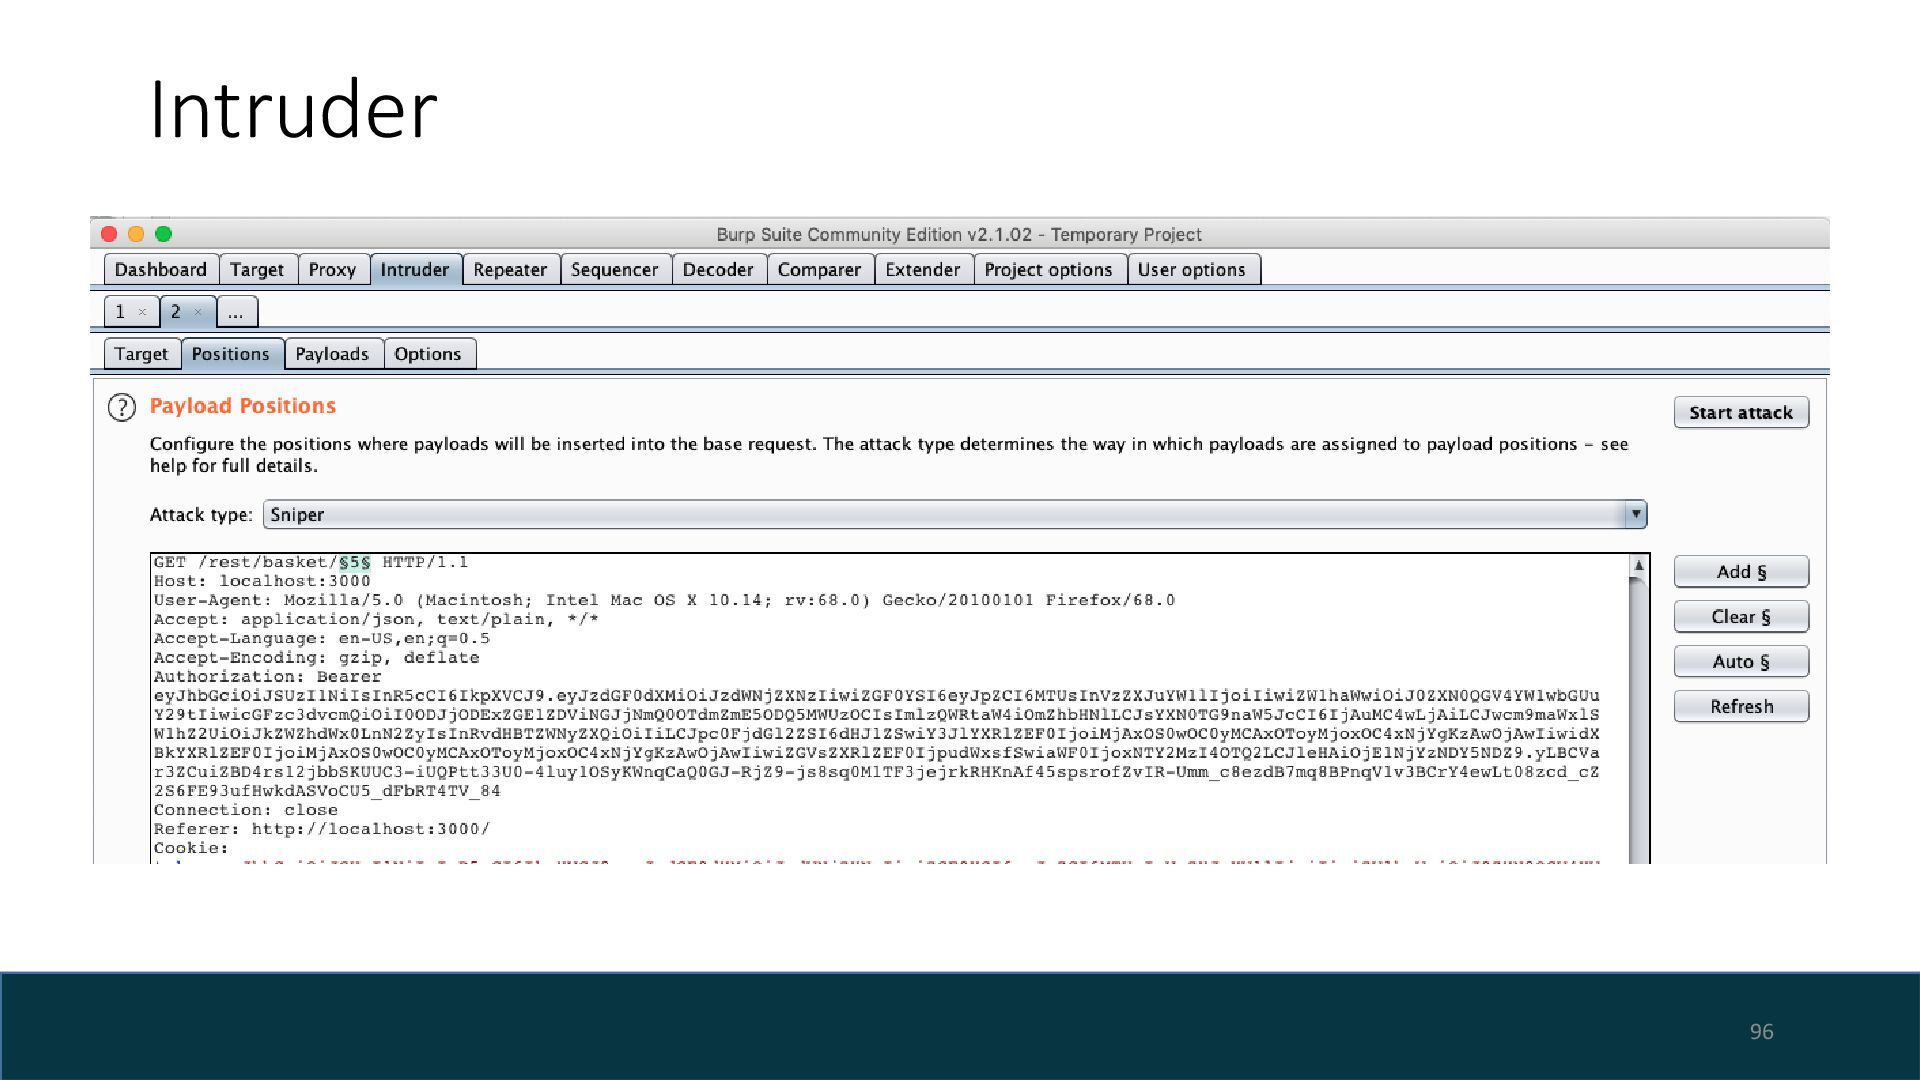Open new Intruder tab with ellipsis
The image size is (1920, 1080).
click(236, 312)
